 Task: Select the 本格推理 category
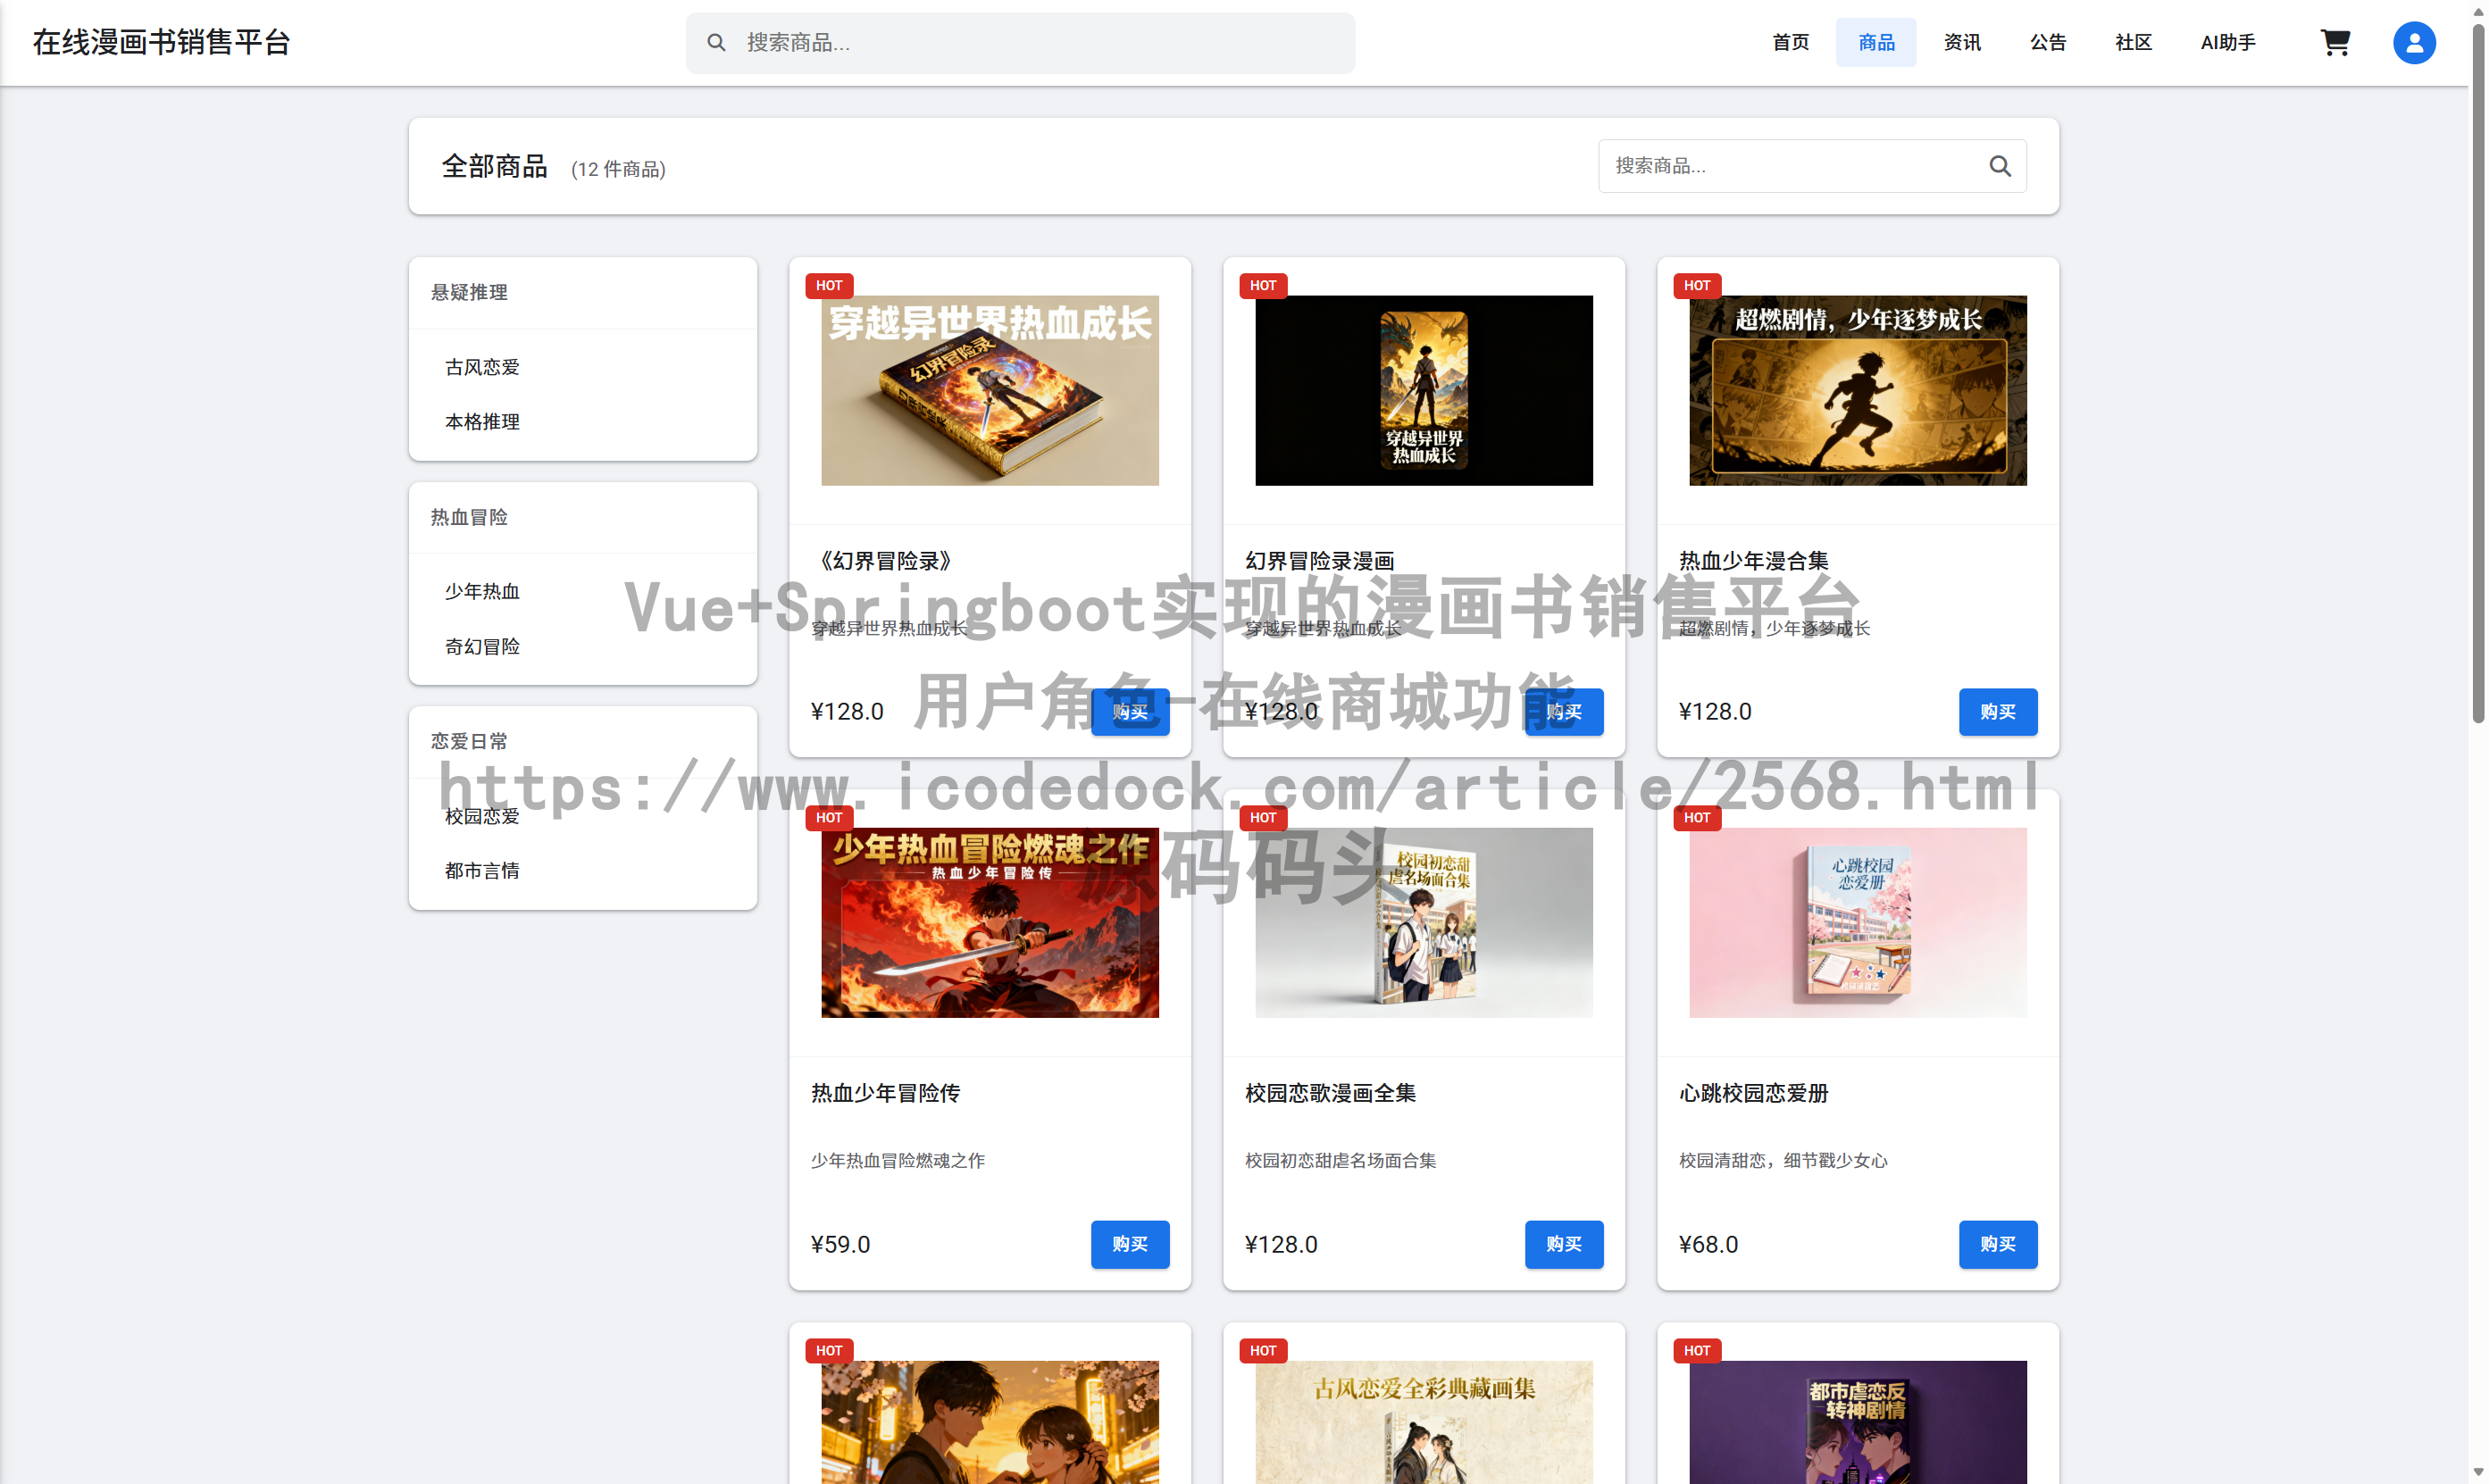pyautogui.click(x=481, y=421)
